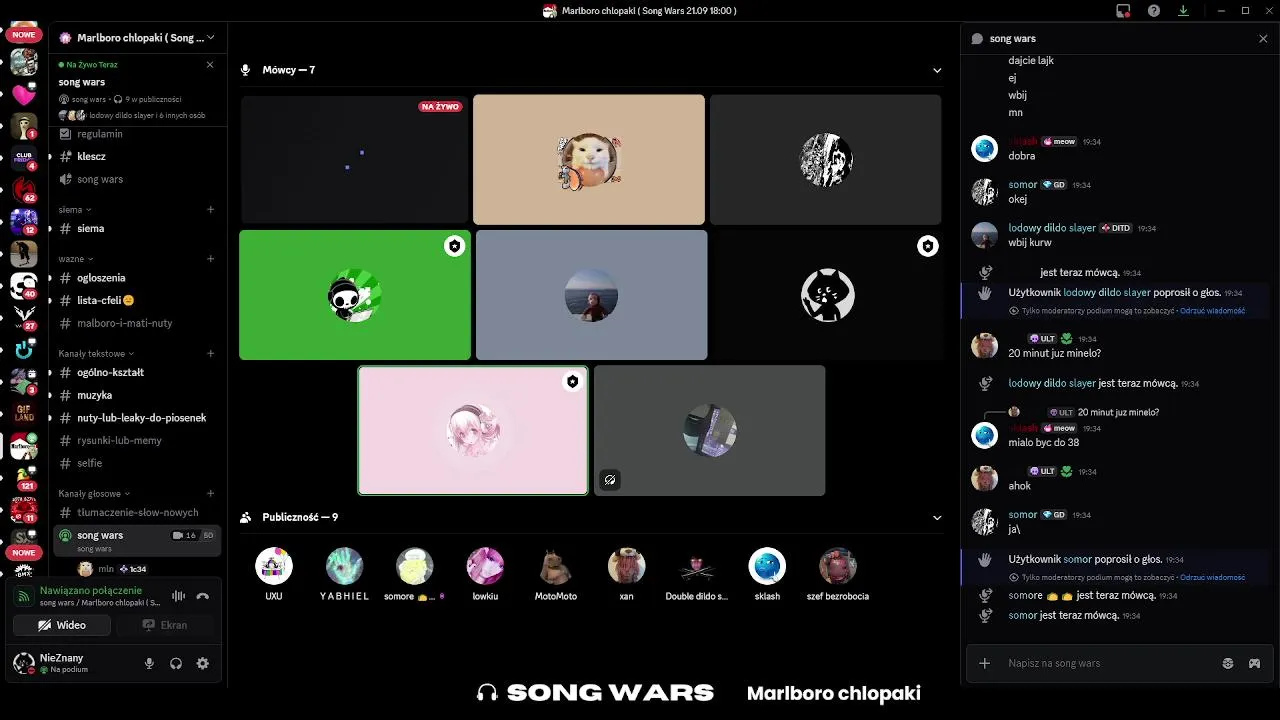Screen dimensions: 1280x720
Task: Open the tlumaczenie-słow-nowych channel
Action: click(x=137, y=512)
